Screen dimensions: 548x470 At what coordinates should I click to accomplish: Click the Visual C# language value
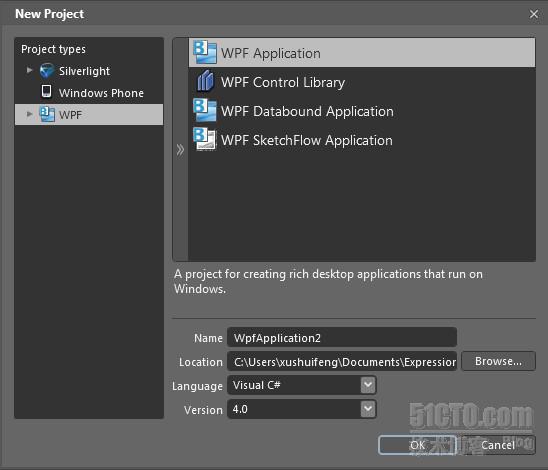tap(257, 385)
